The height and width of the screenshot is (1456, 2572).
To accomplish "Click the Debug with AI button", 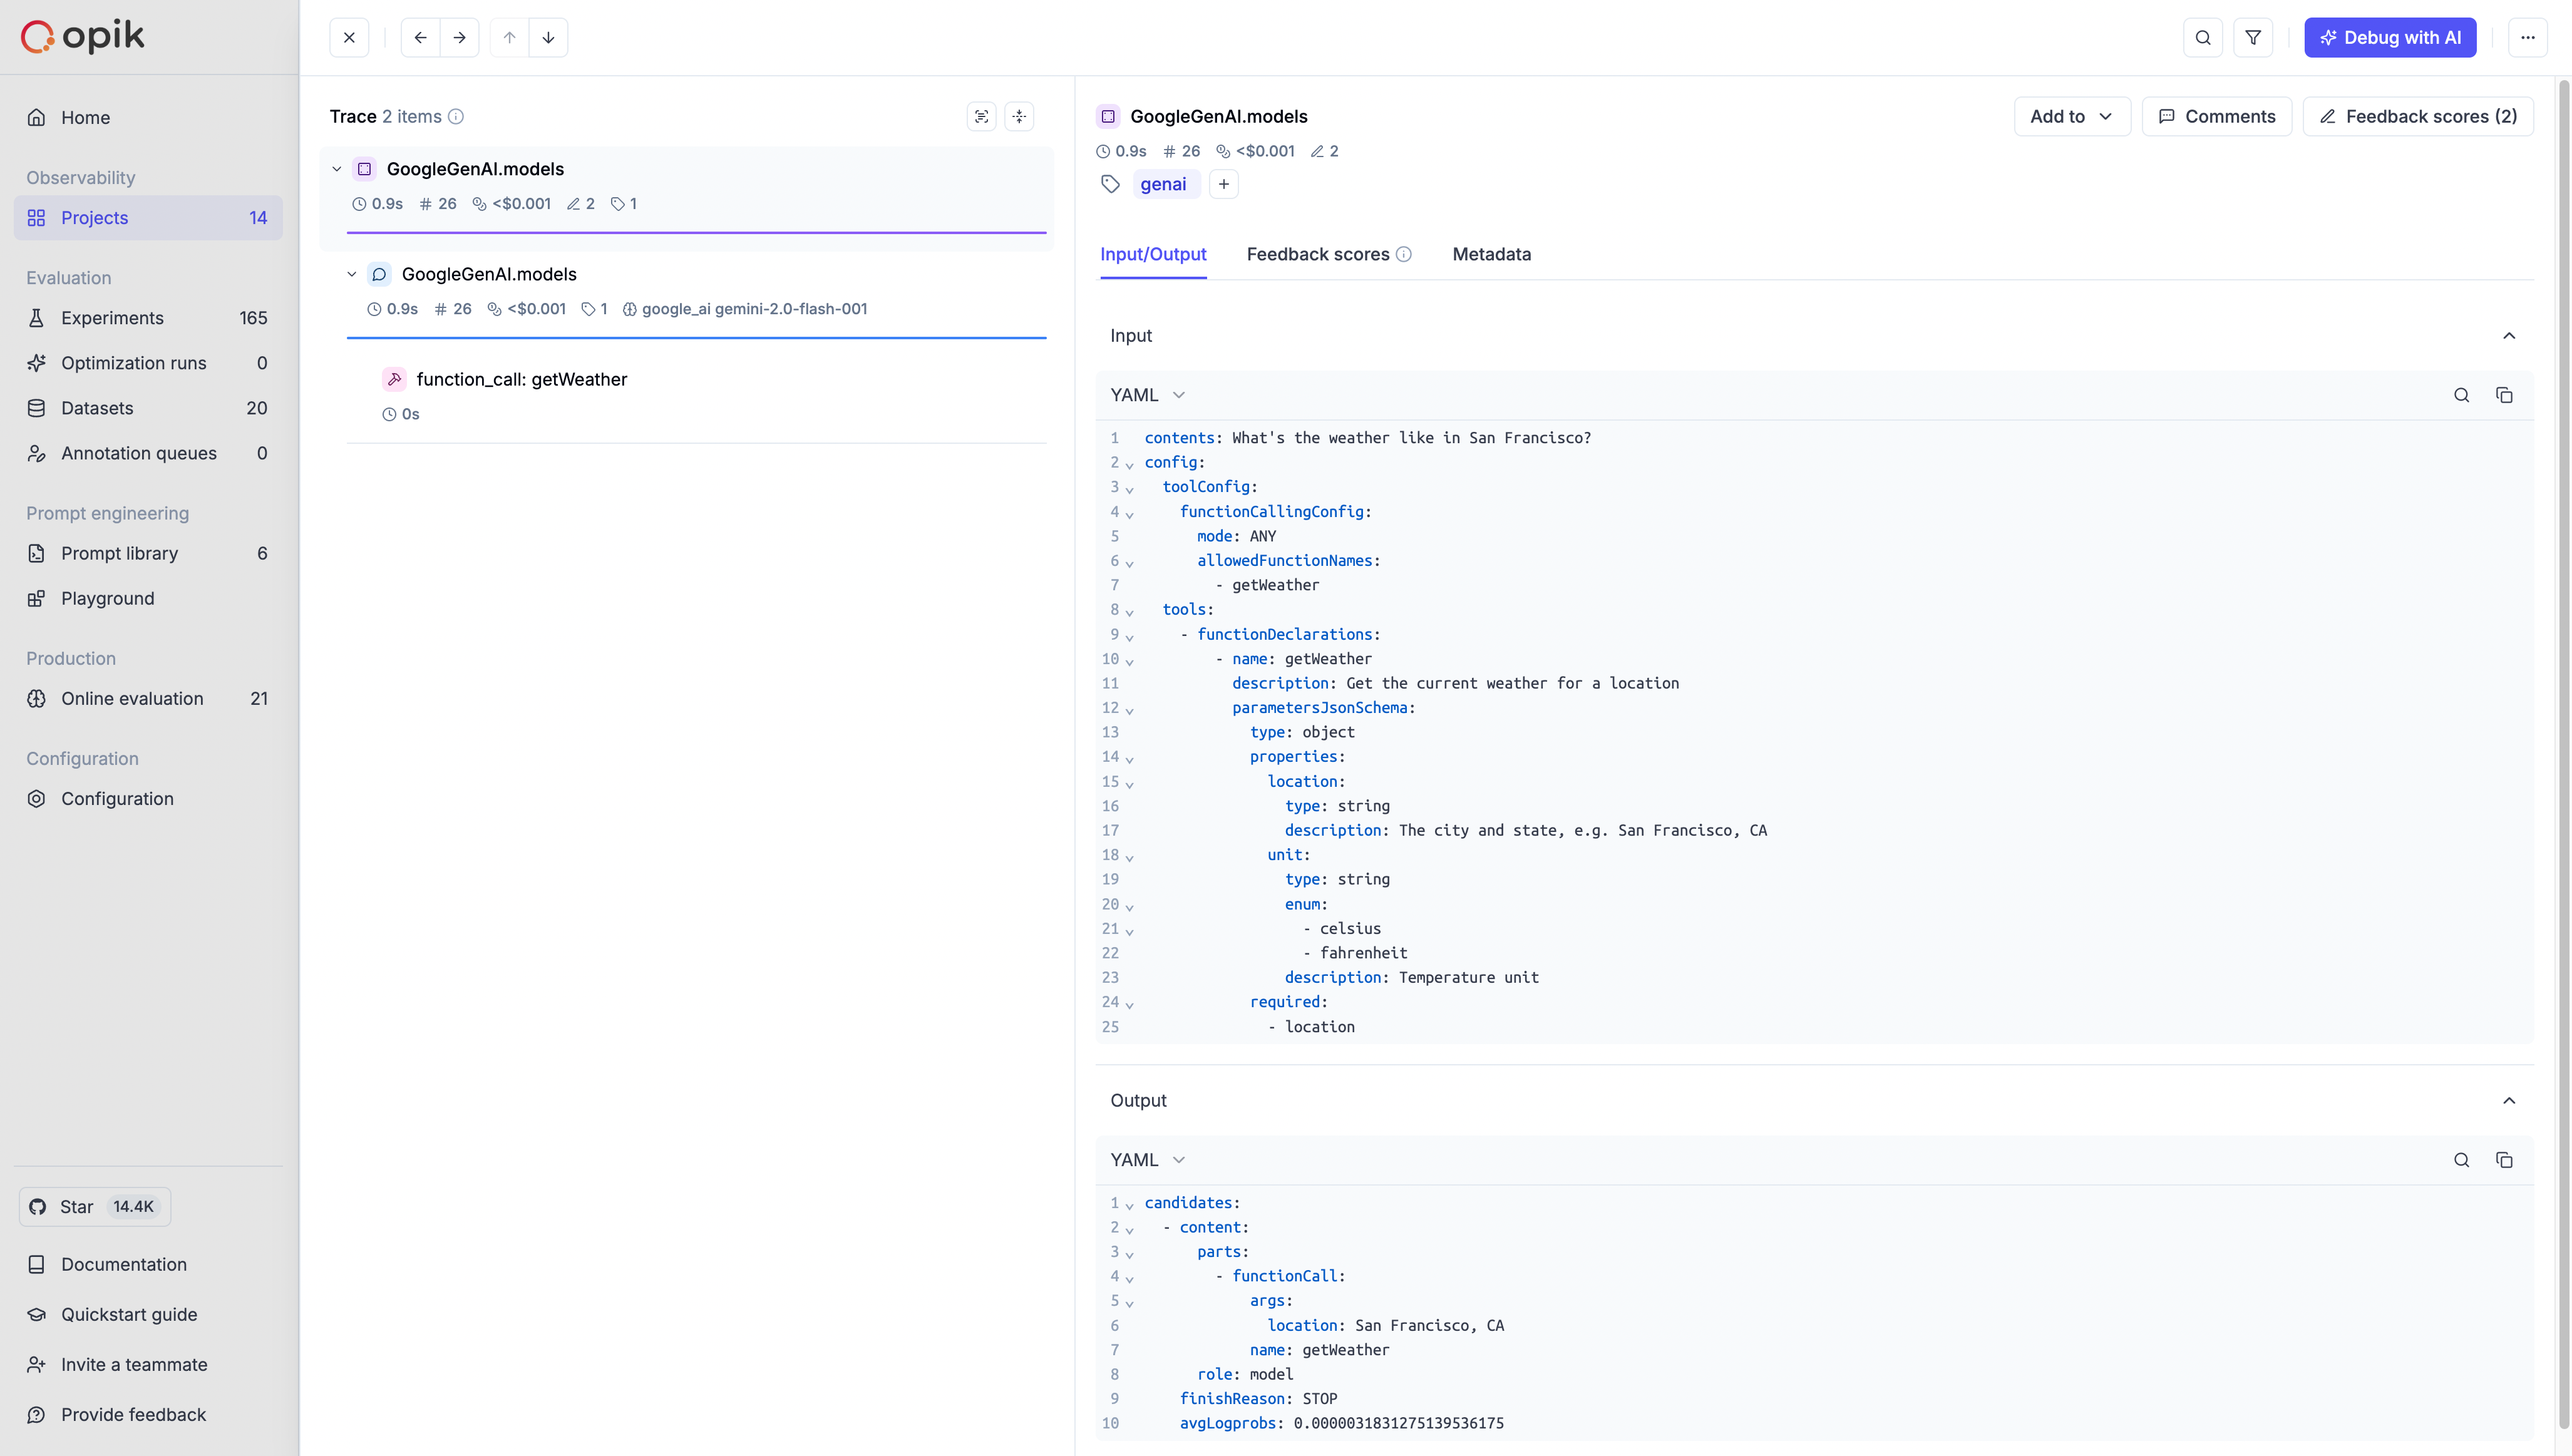I will (x=2390, y=37).
